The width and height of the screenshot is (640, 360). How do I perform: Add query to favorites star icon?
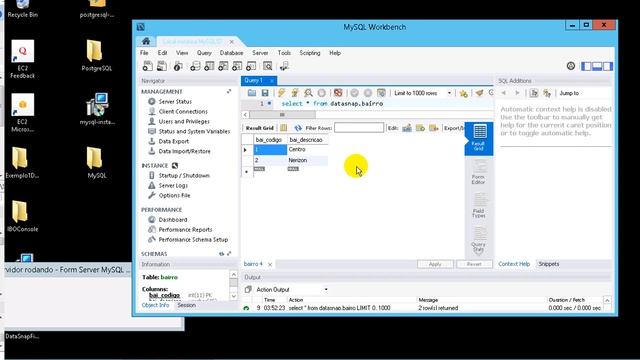pos(463,93)
